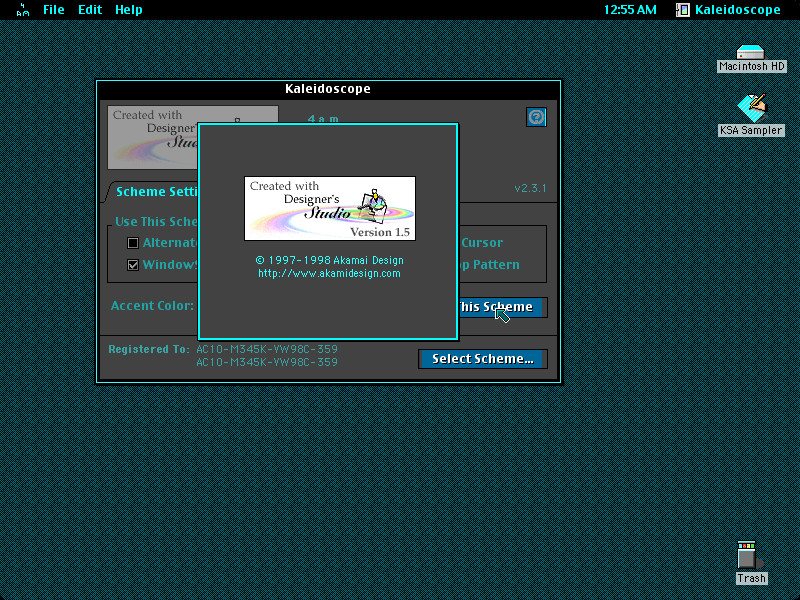Screen dimensions: 800x600
Task: Toggle the Alternate checkbox
Action: point(133,243)
